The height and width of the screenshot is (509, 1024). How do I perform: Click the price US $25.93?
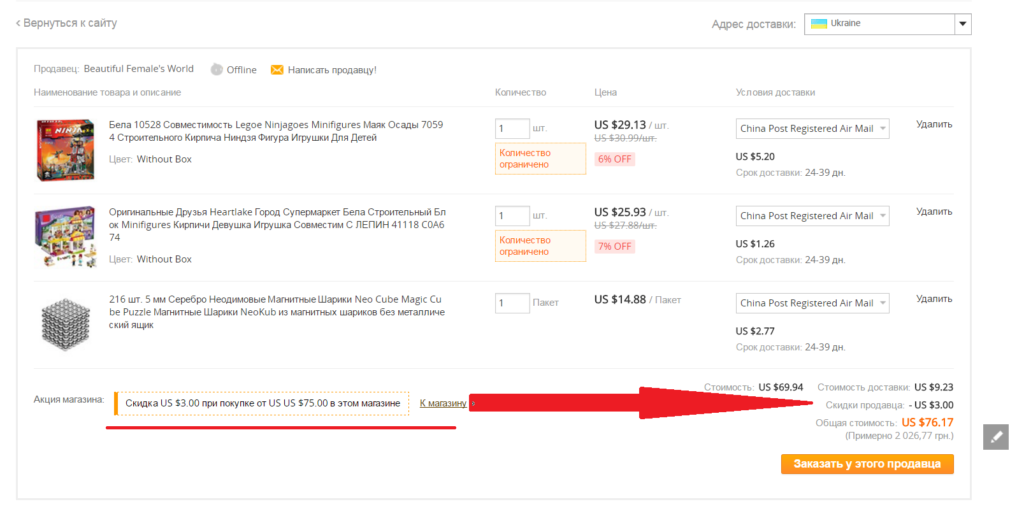click(620, 212)
